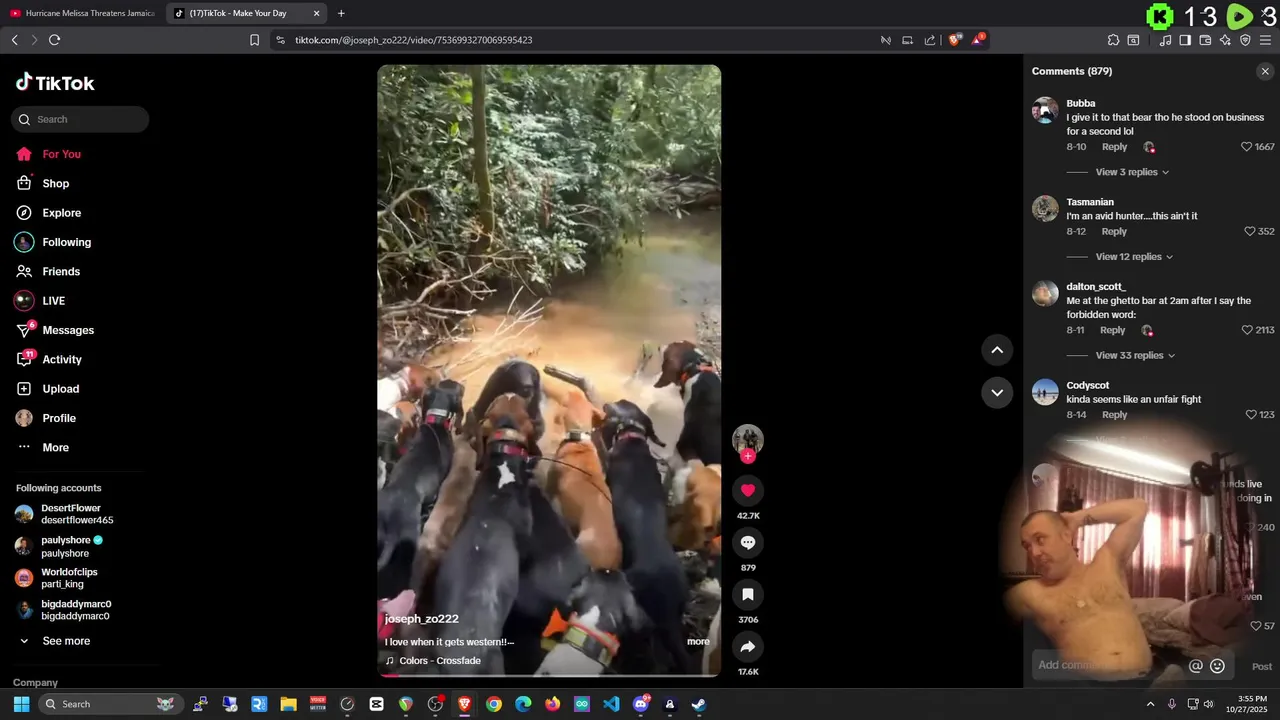Reply to Codyscot's comment

point(1114,414)
